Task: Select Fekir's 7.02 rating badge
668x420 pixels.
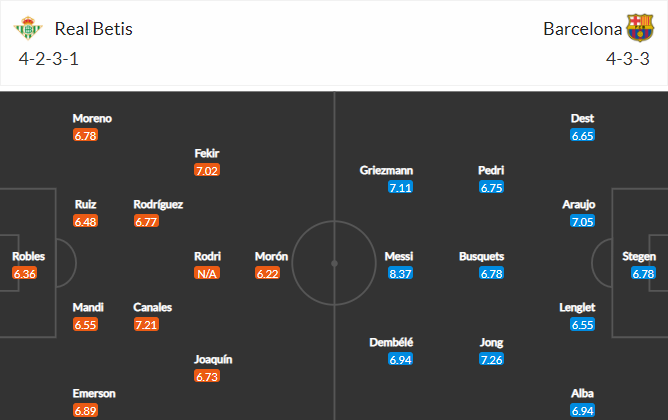Action: coord(207,170)
